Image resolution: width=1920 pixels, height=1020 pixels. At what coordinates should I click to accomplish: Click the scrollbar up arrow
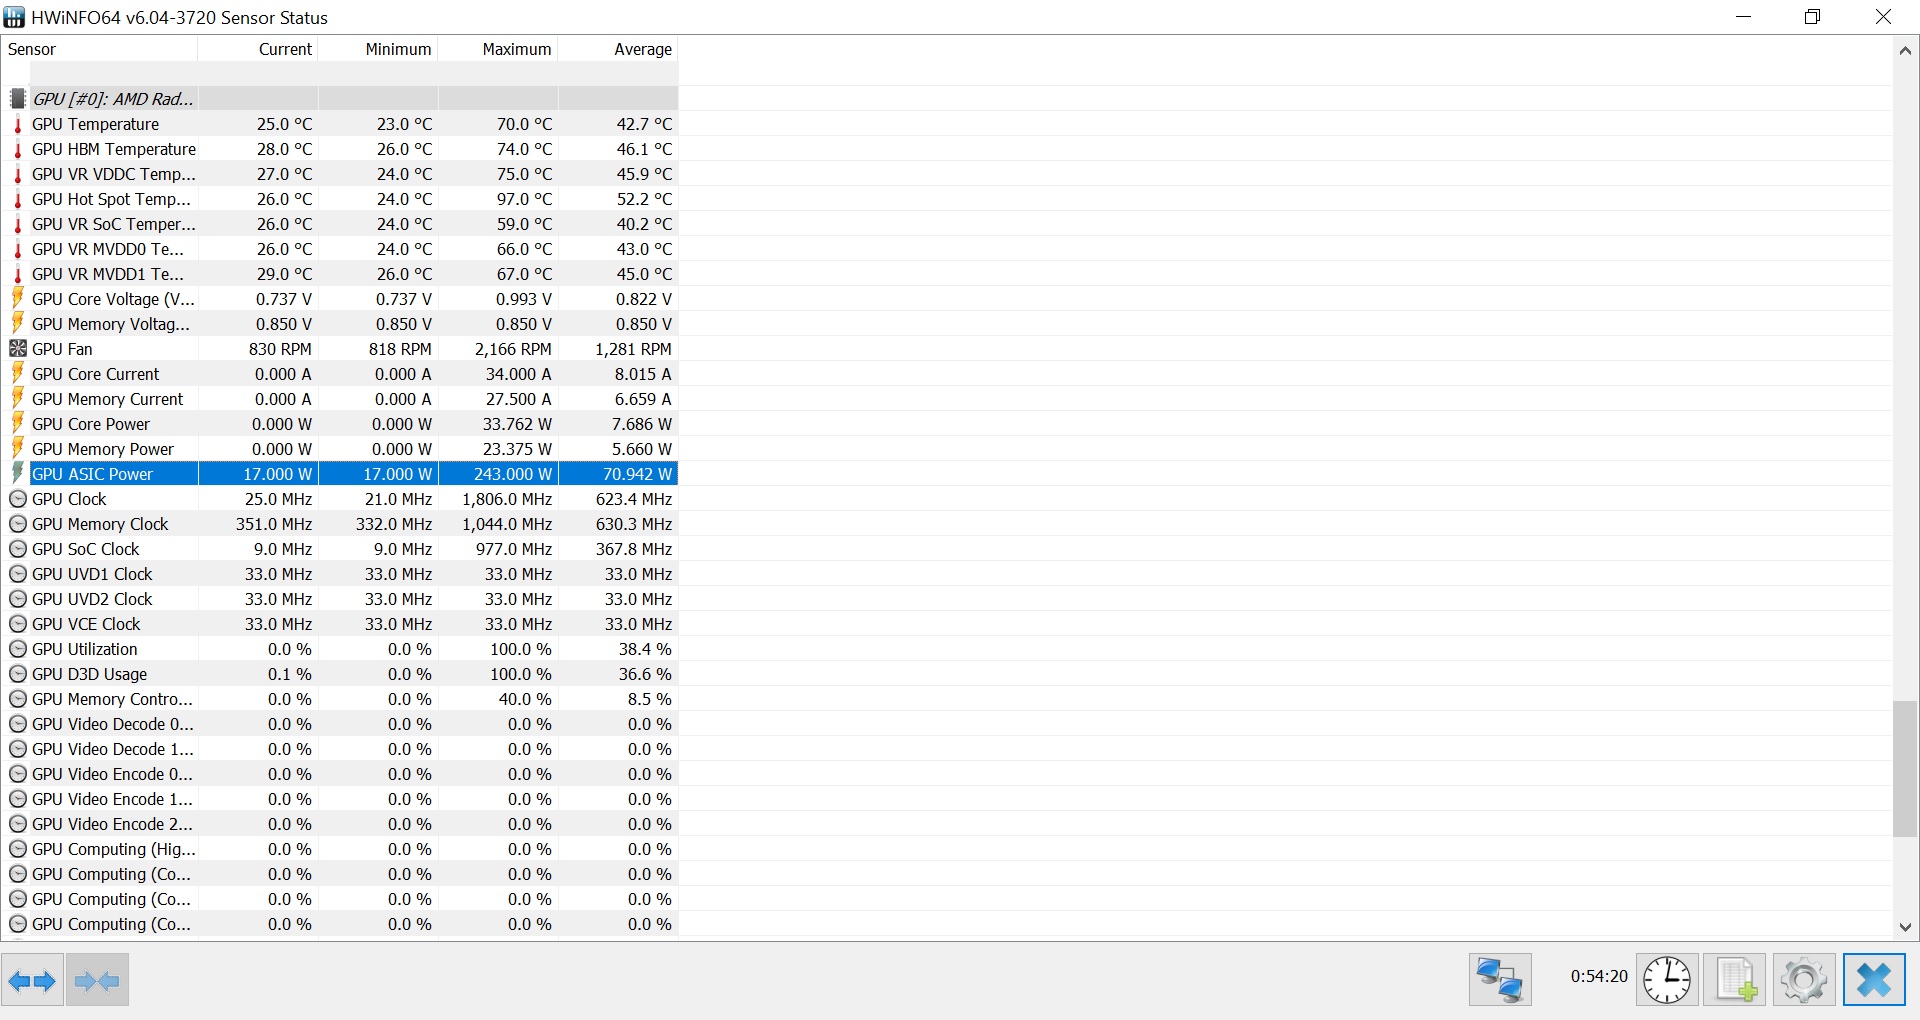[1905, 50]
